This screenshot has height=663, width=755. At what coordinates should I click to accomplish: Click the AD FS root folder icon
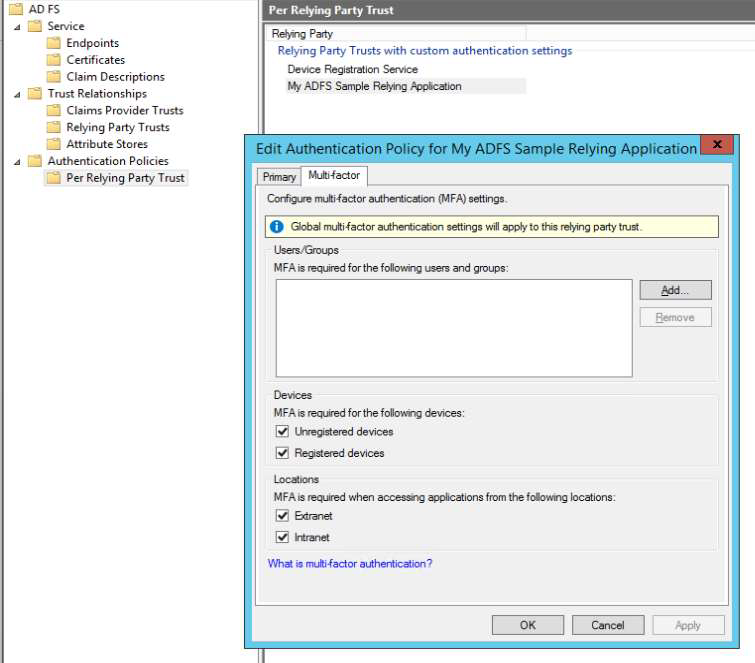(16, 9)
